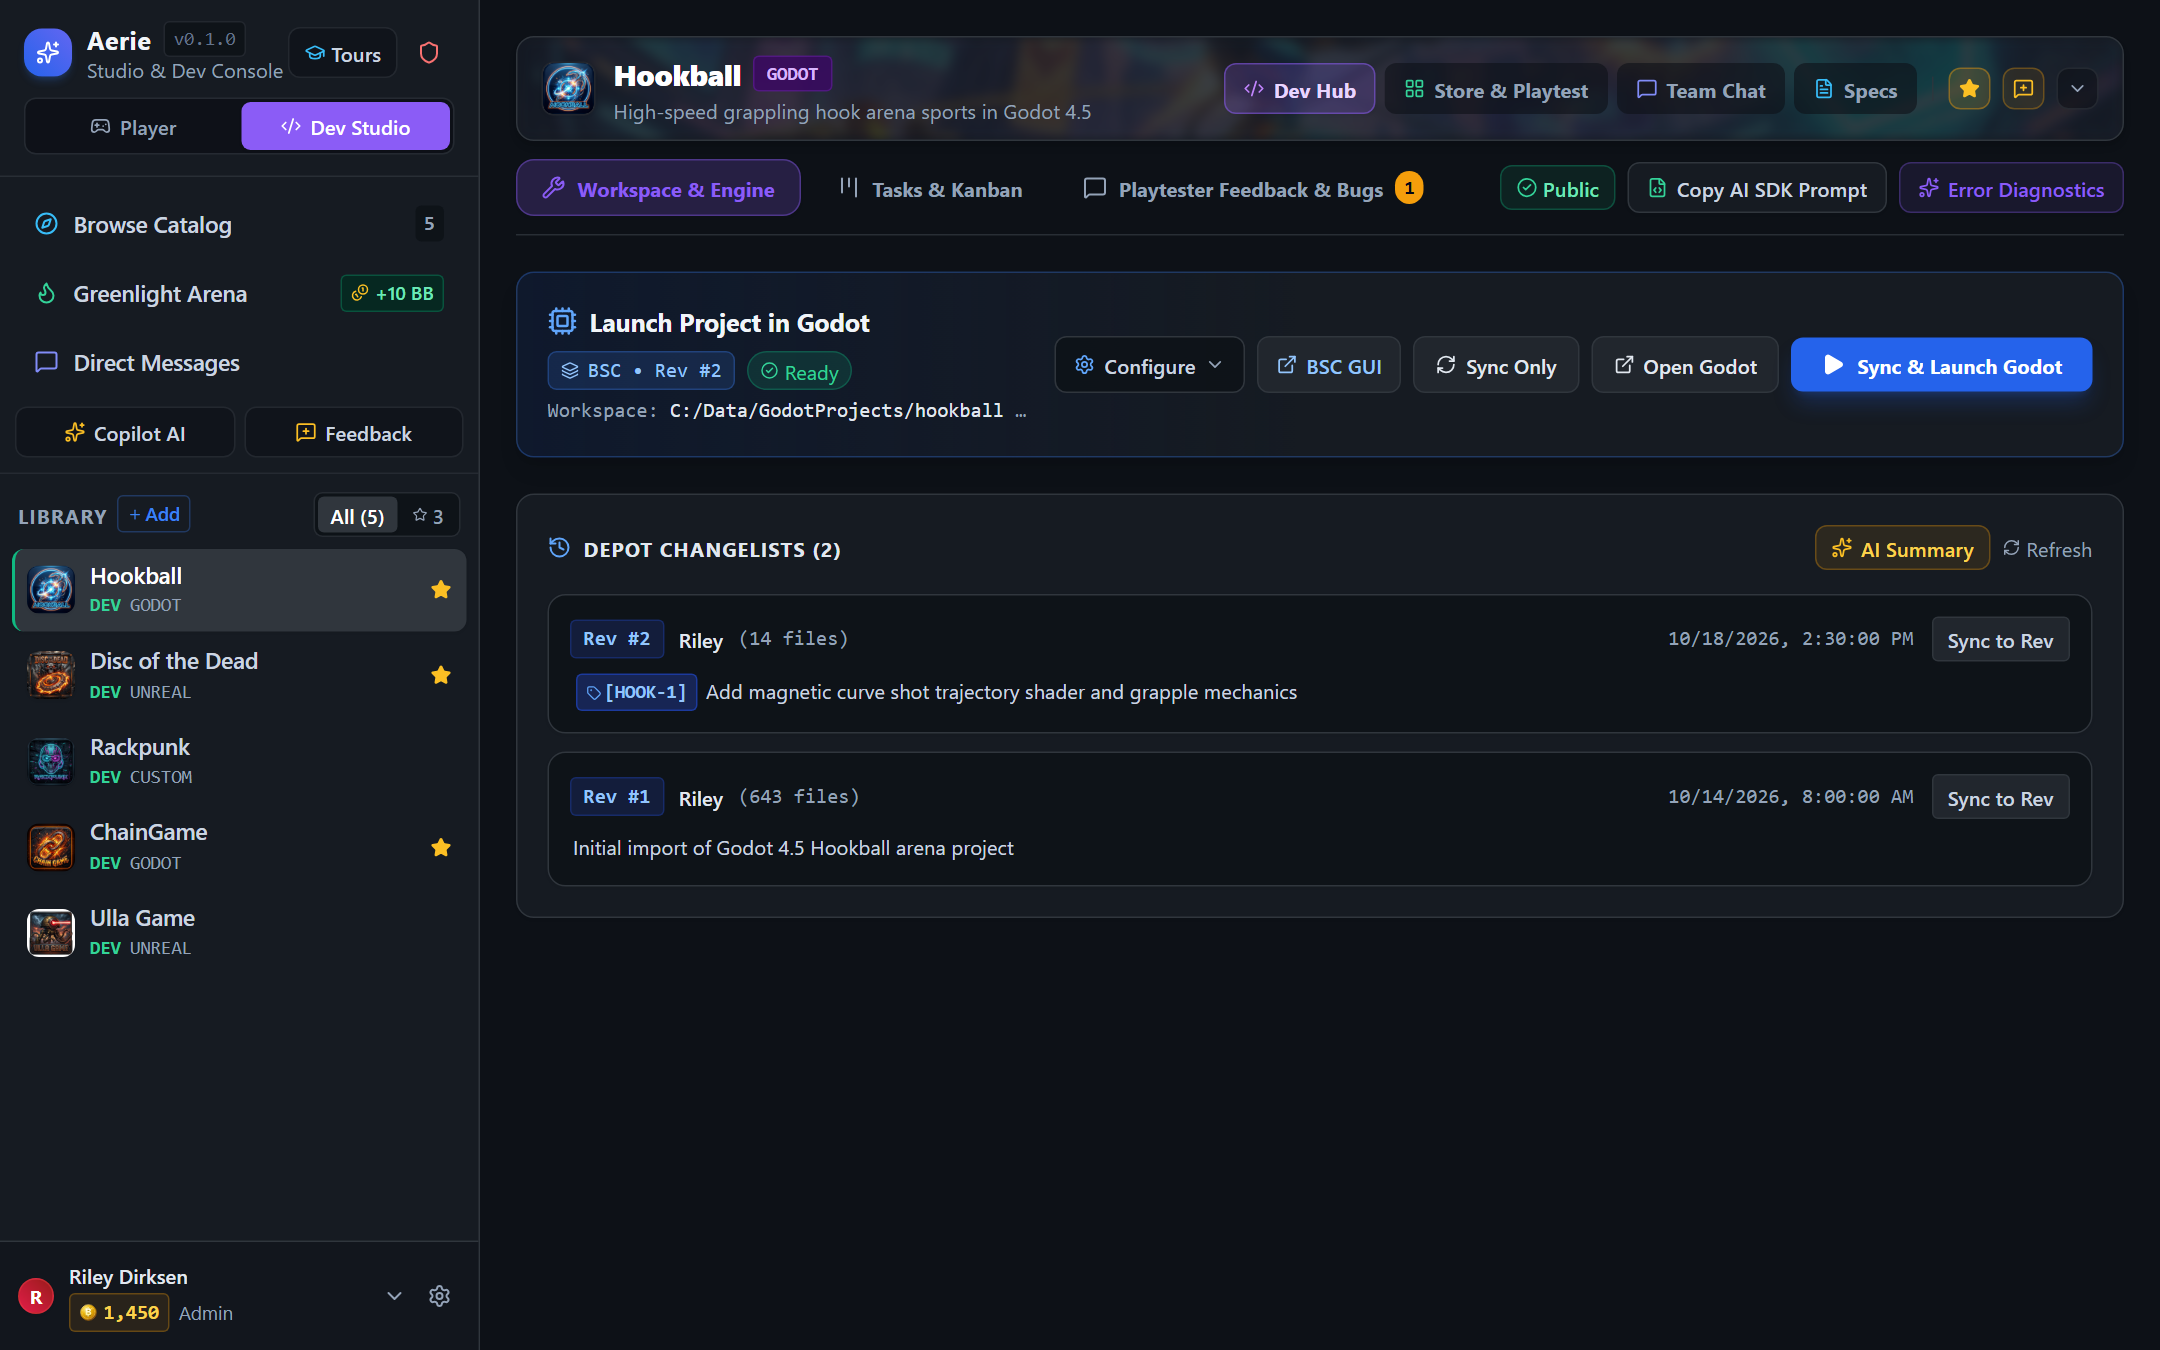Open the Configure dropdown
This screenshot has height=1350, width=2160.
(1149, 366)
